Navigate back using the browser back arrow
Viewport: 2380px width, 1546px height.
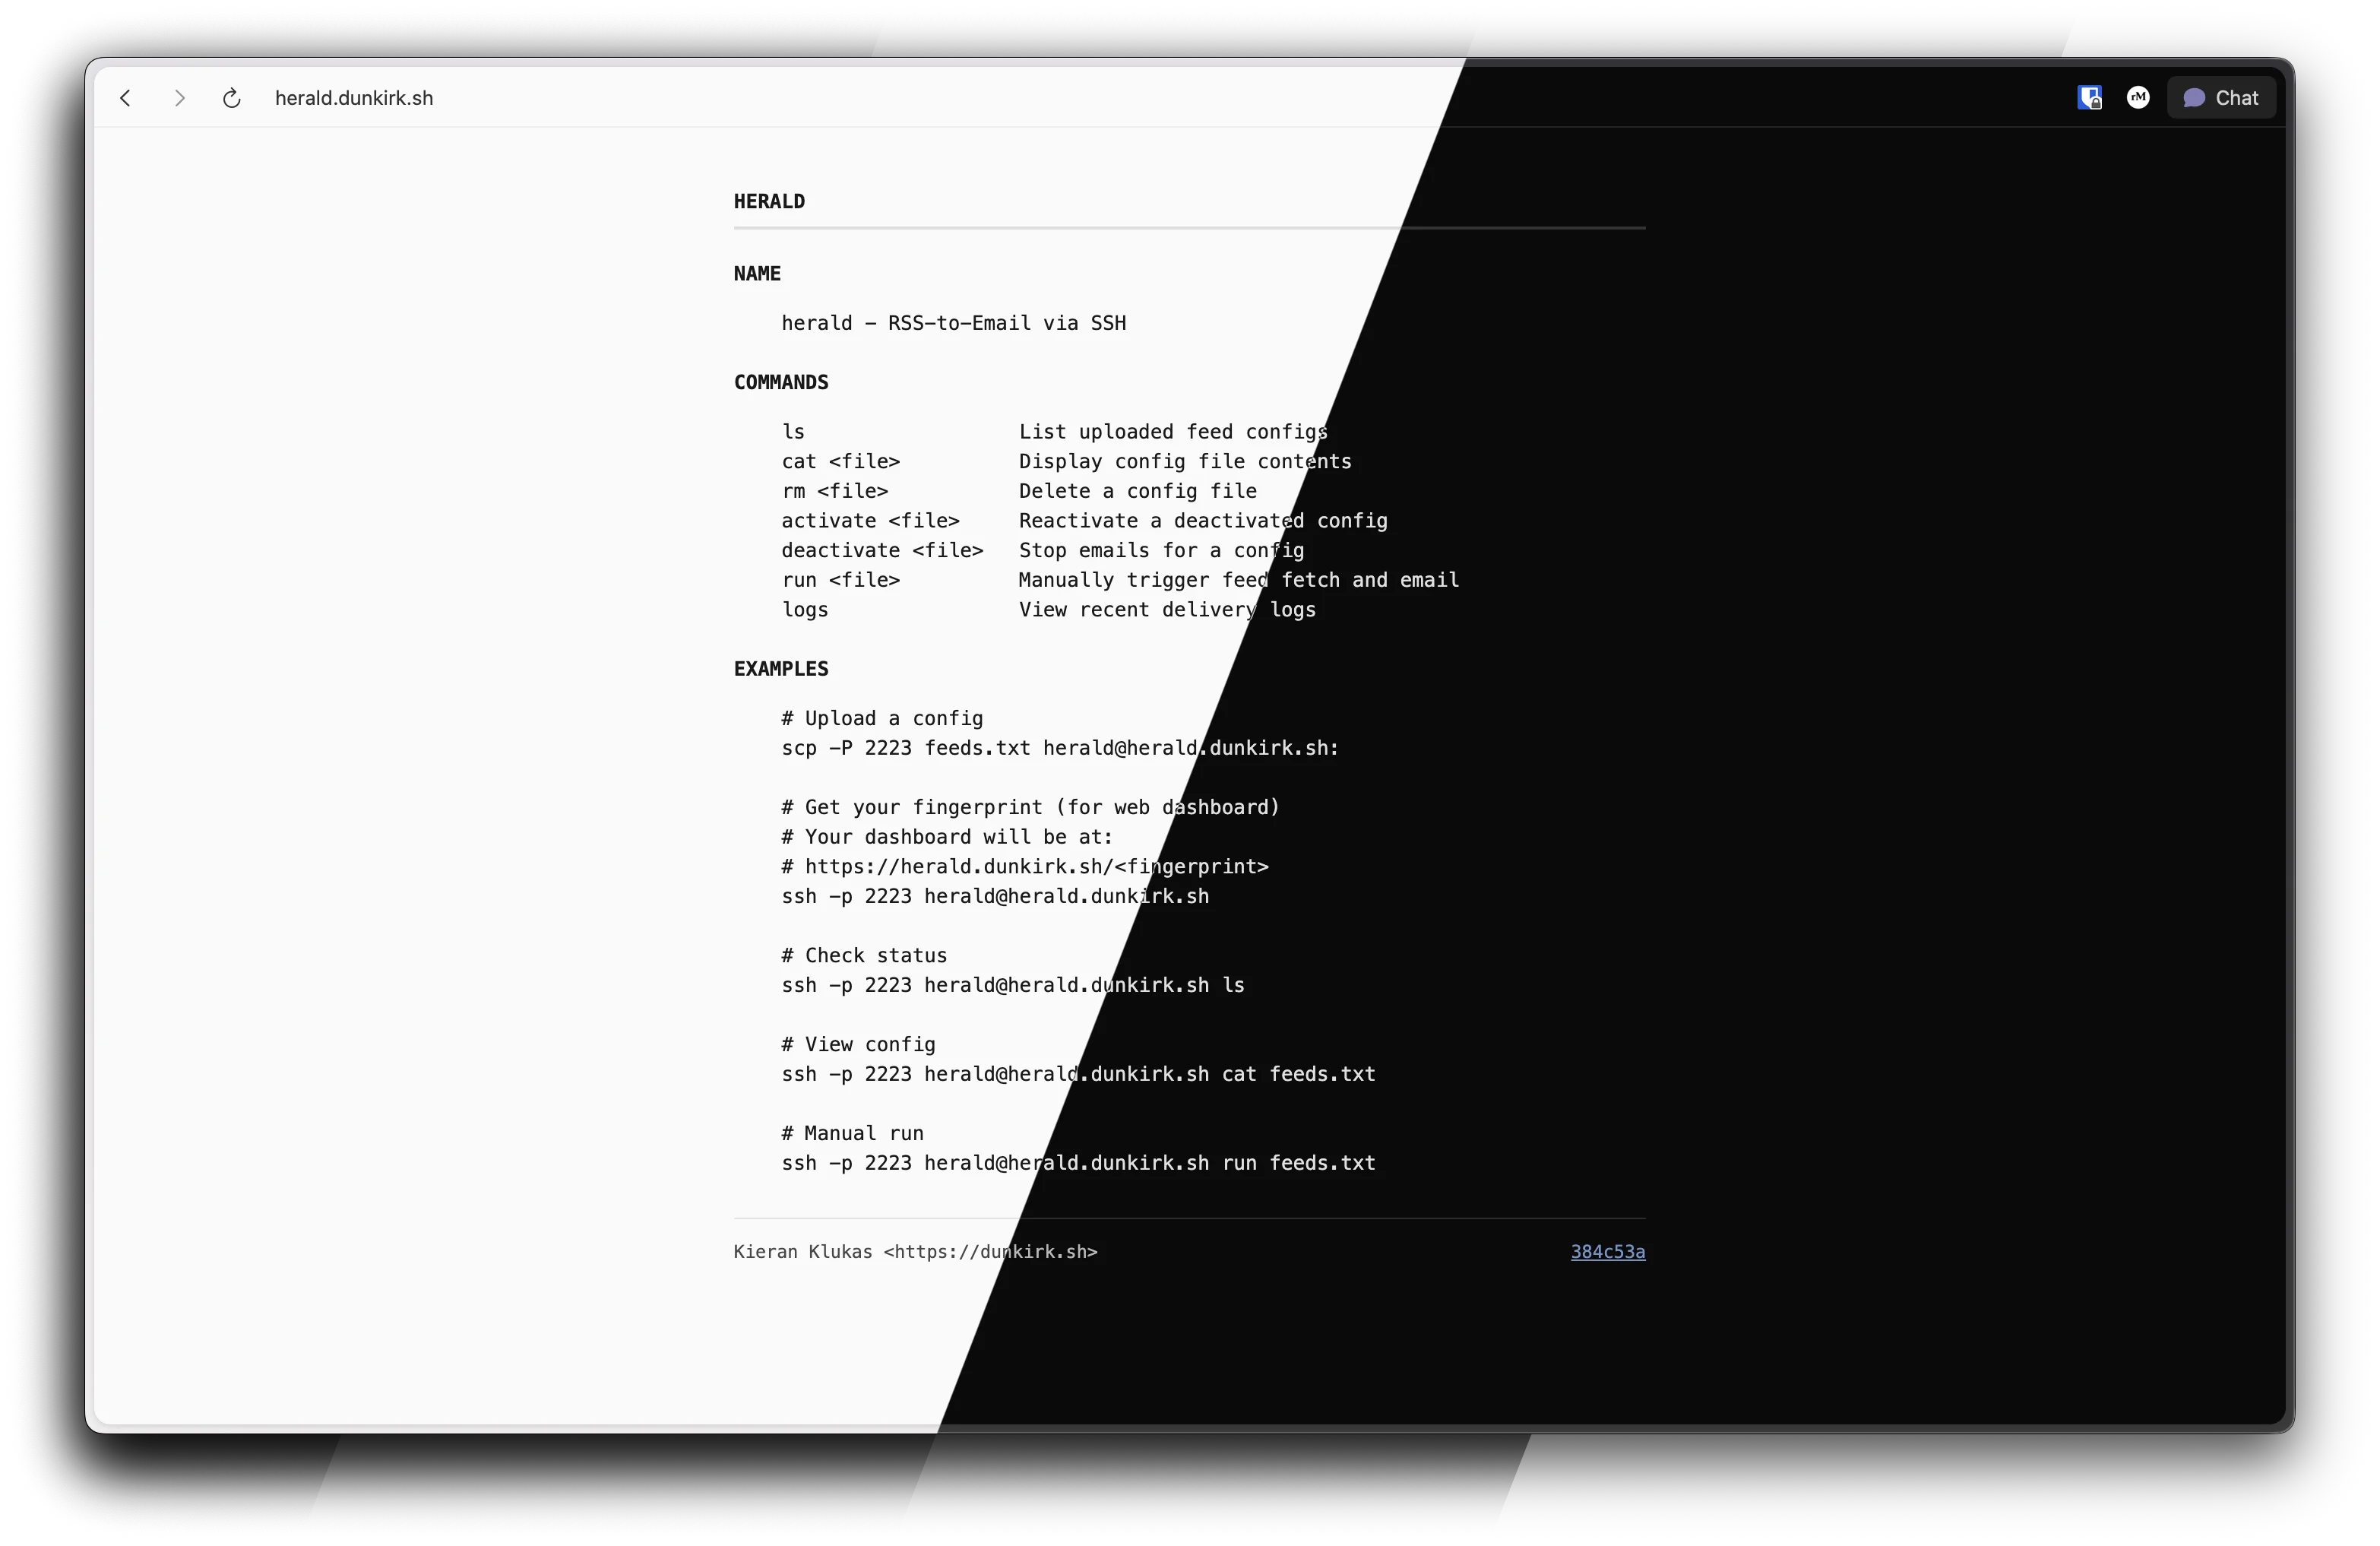coord(125,97)
